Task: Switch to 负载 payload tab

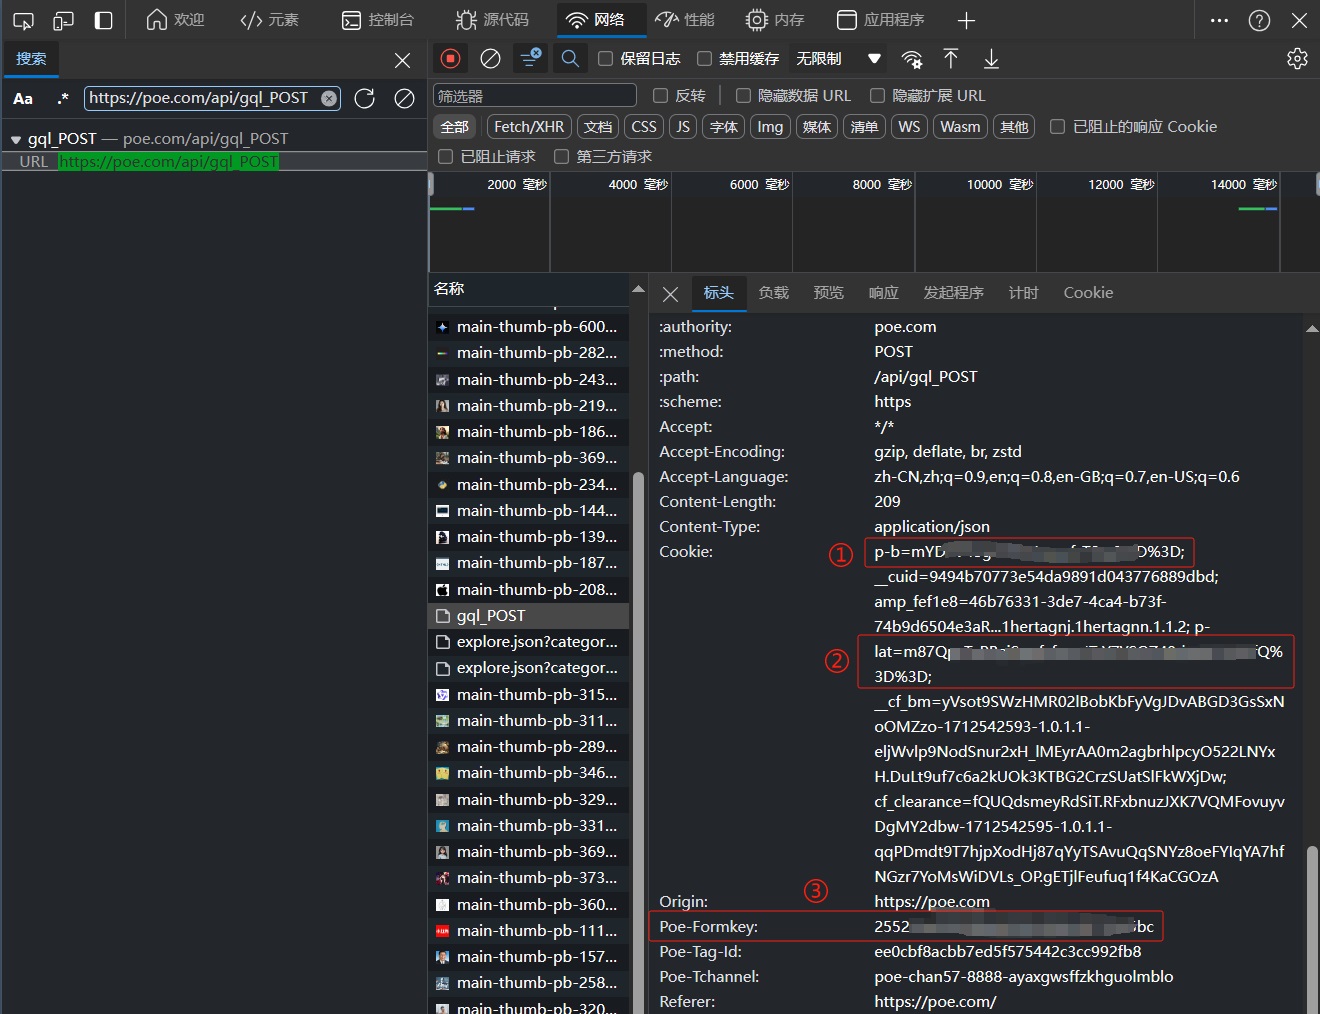Action: point(773,293)
